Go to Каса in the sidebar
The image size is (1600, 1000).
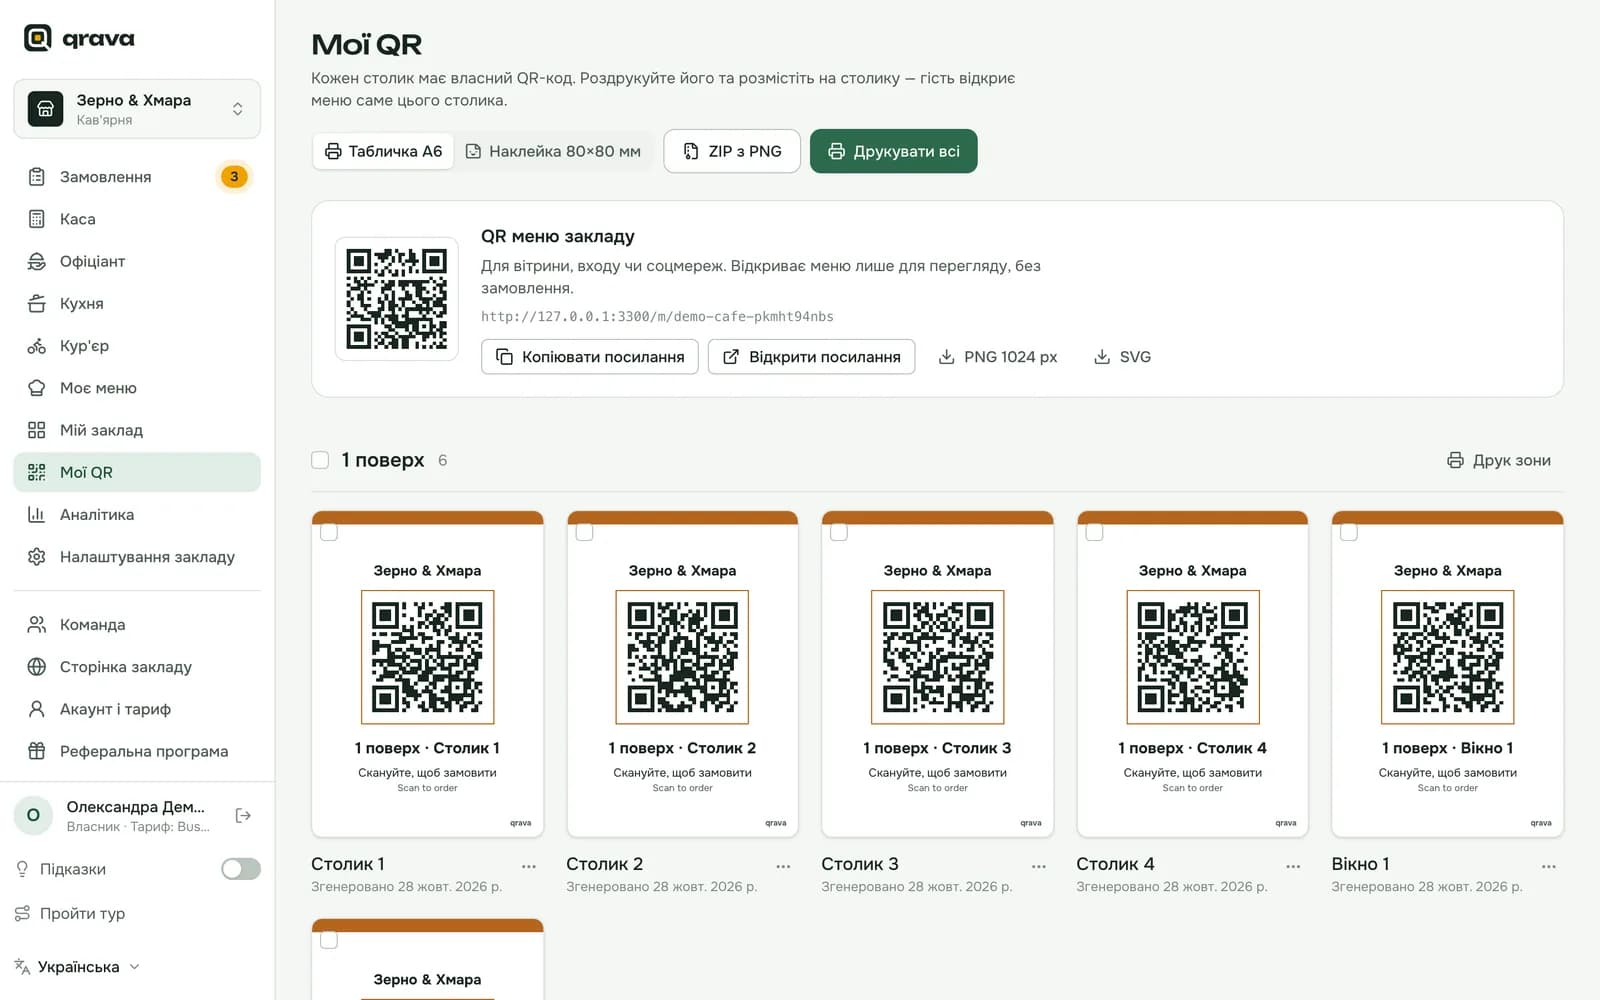click(x=137, y=219)
